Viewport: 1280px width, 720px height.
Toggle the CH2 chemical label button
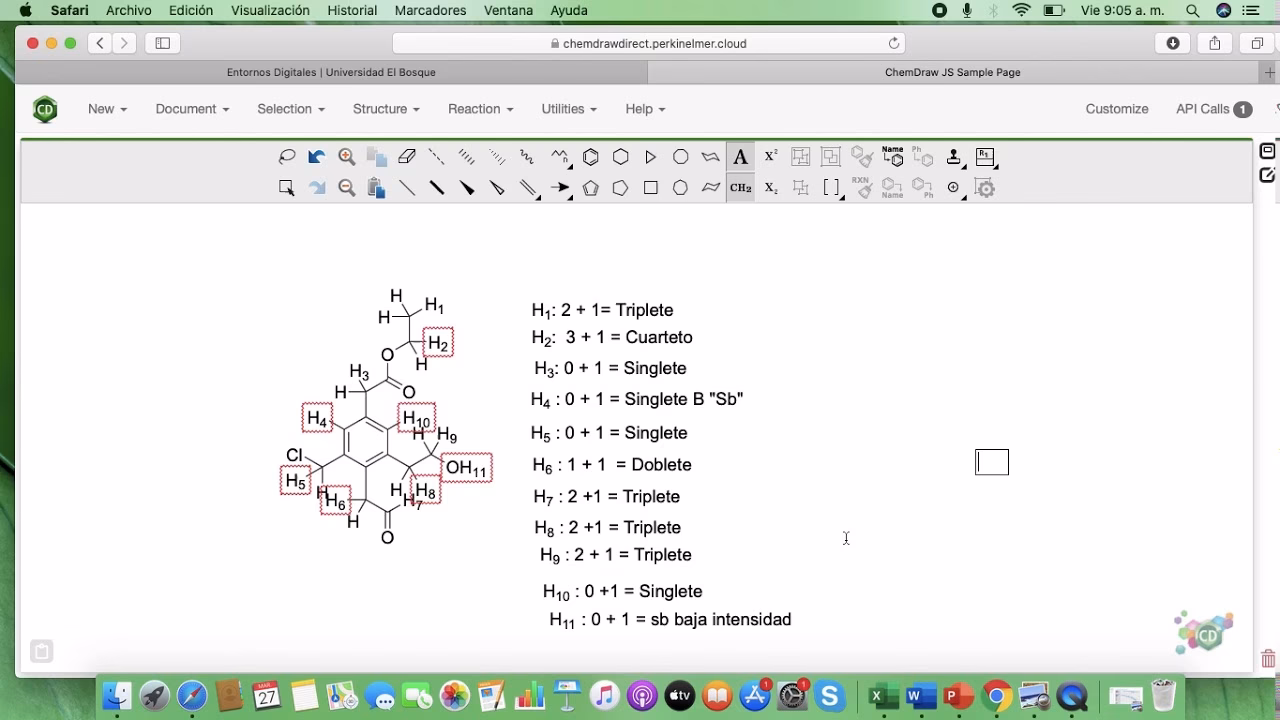pyautogui.click(x=740, y=188)
